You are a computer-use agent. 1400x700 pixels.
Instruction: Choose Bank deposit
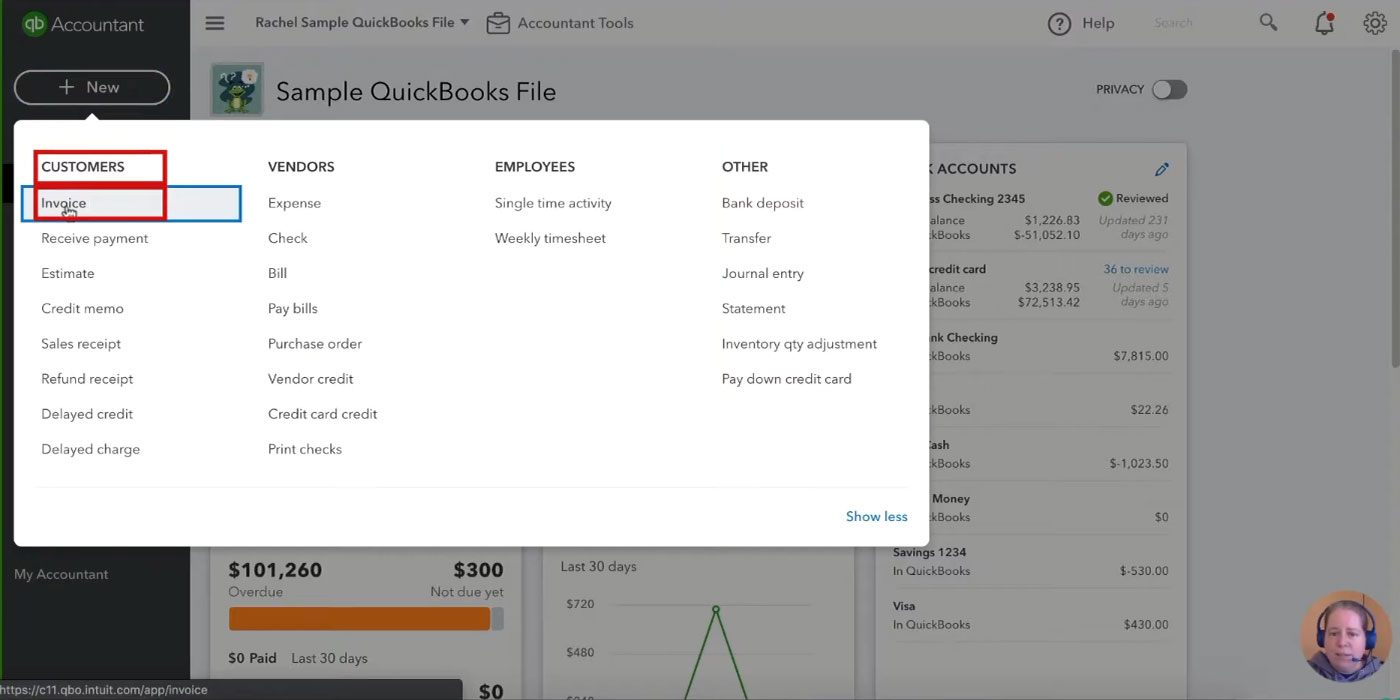click(x=763, y=203)
